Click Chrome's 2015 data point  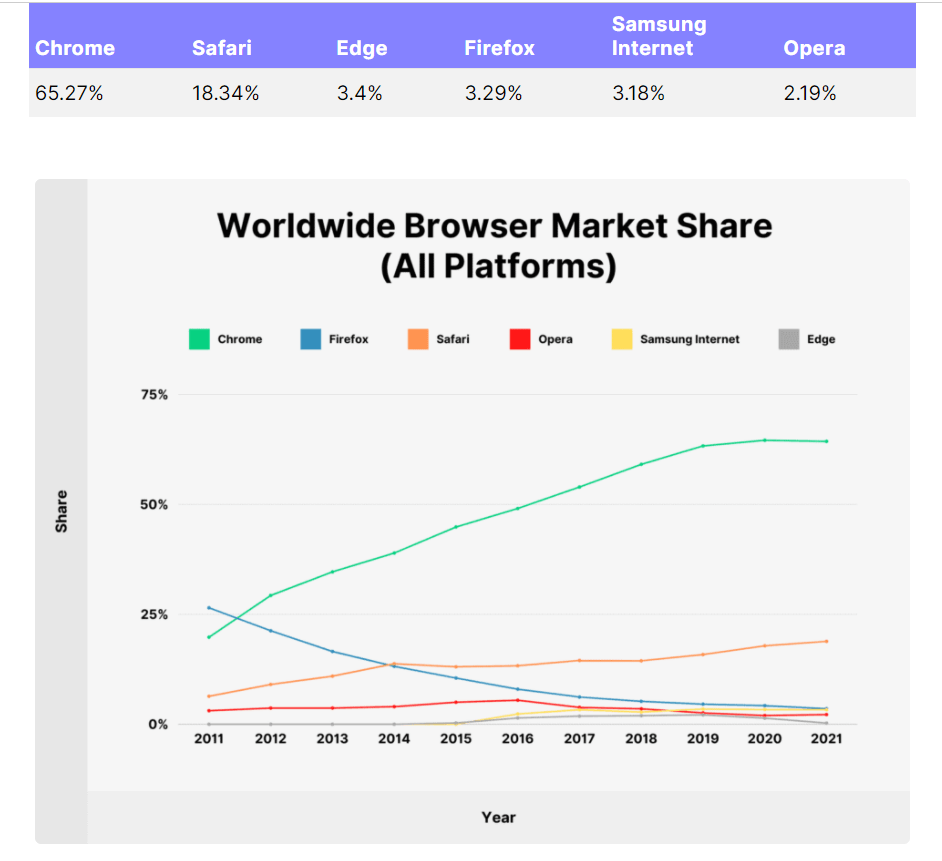[456, 528]
